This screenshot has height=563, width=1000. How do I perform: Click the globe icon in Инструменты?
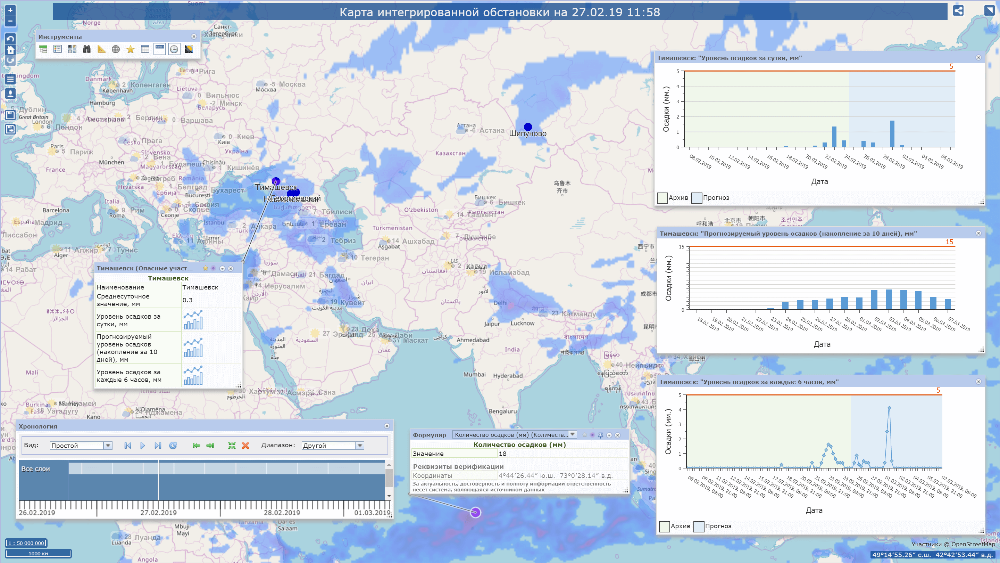116,49
